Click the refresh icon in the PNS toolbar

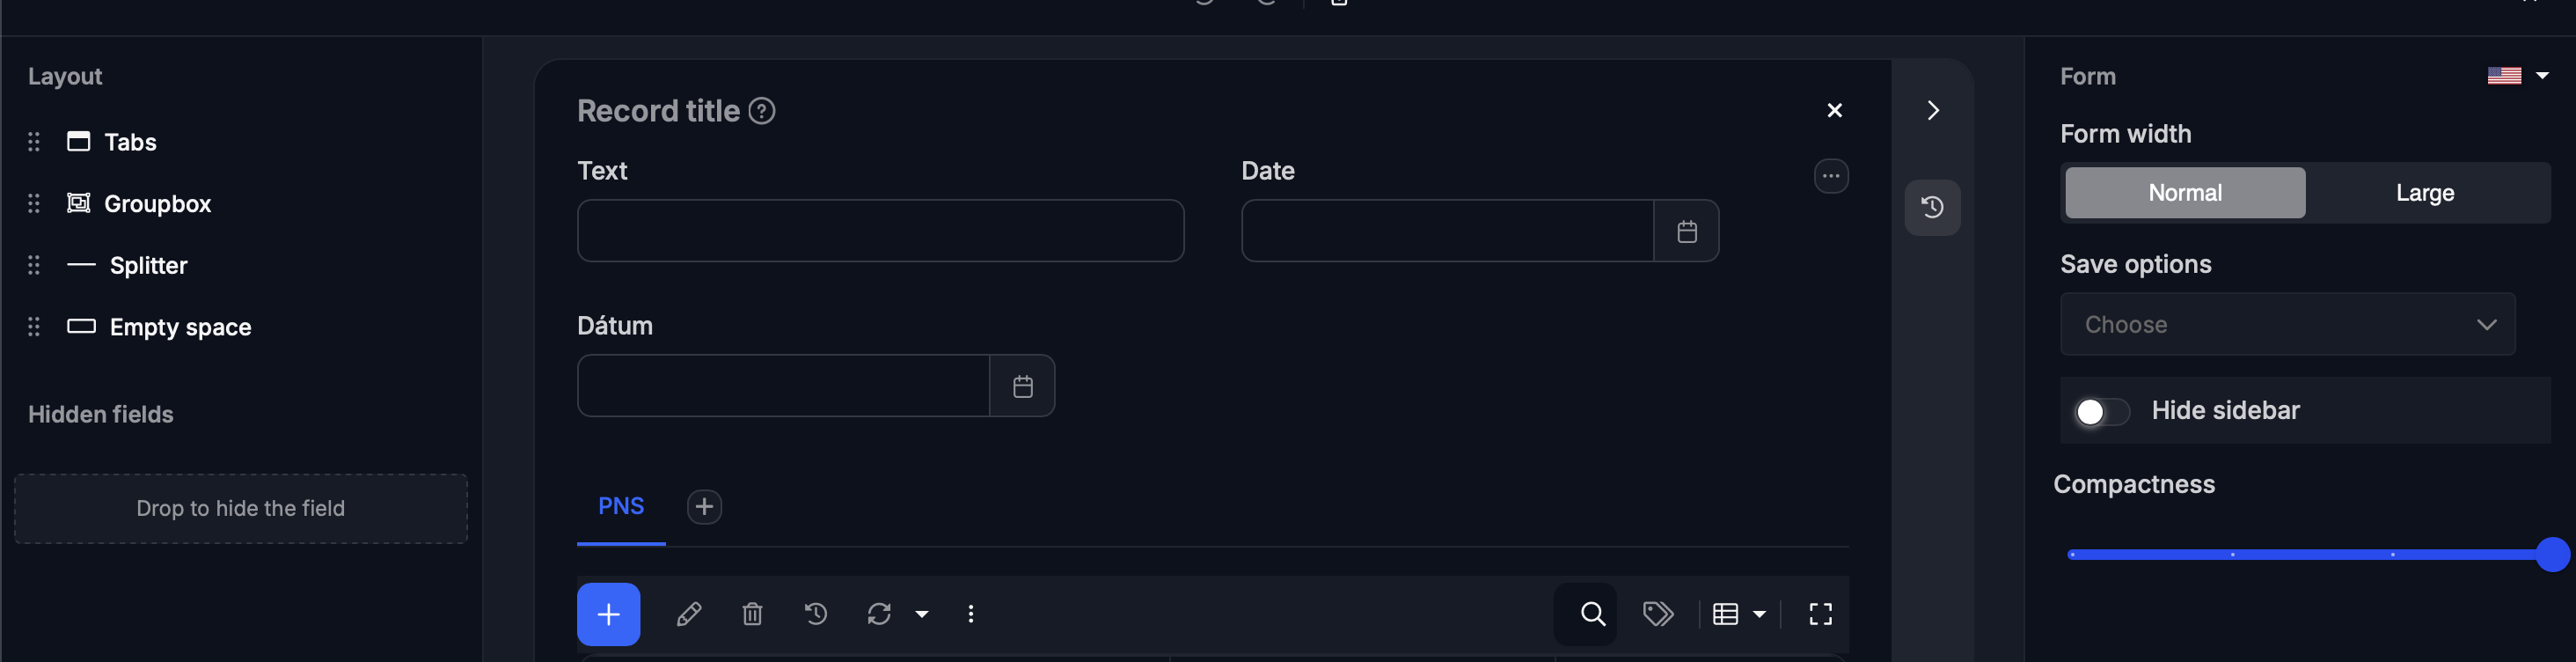tap(879, 614)
